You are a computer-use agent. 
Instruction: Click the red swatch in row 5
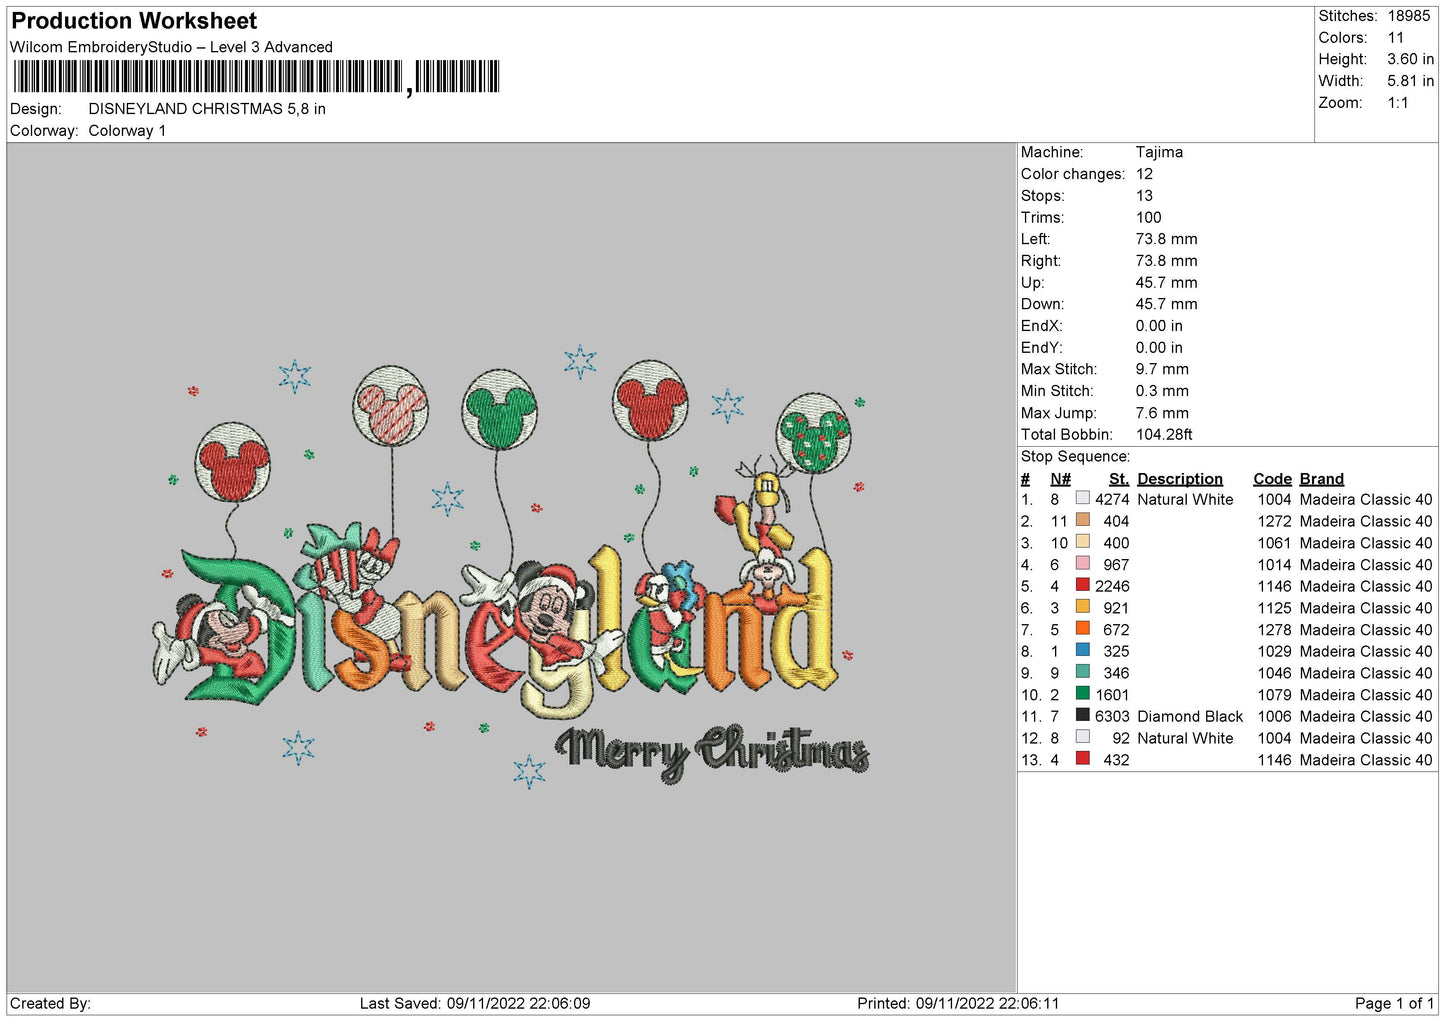1082,585
